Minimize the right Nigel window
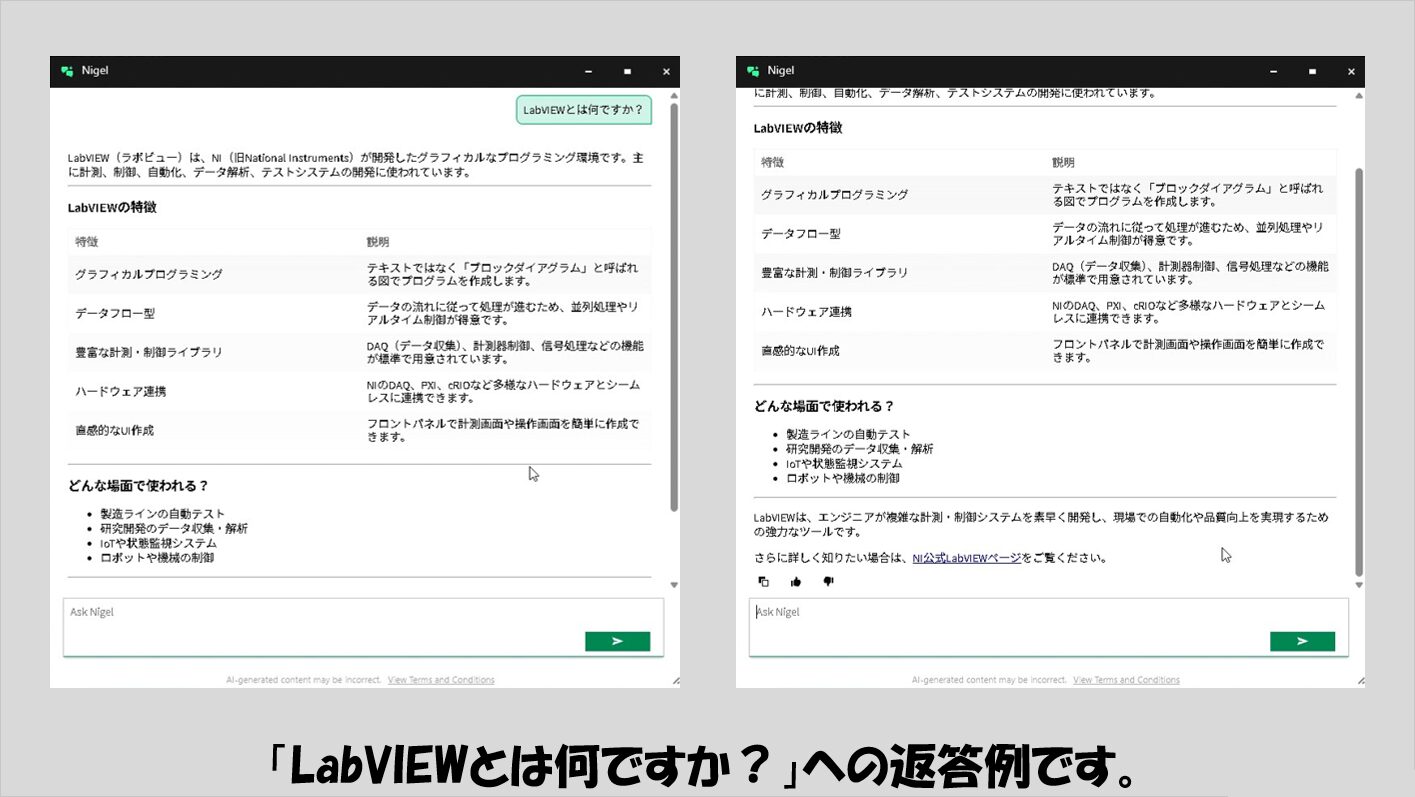The image size is (1415, 797). tap(1274, 71)
